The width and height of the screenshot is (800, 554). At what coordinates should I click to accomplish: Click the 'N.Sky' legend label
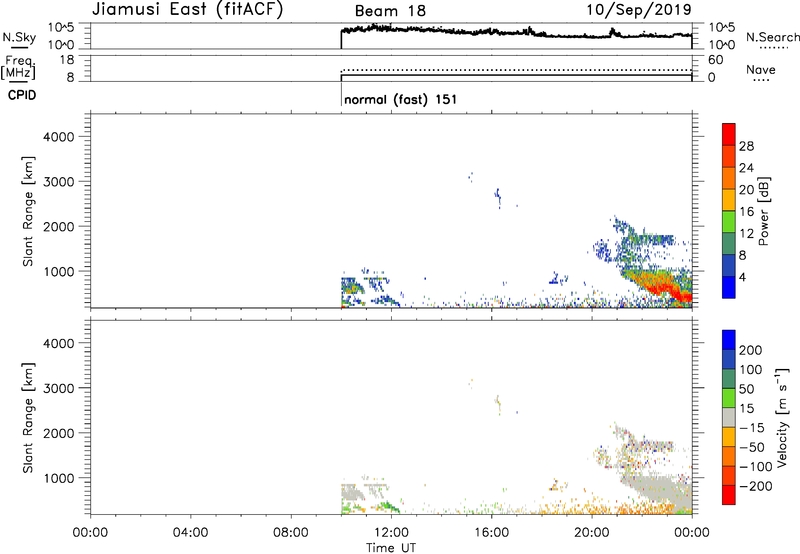(19, 37)
